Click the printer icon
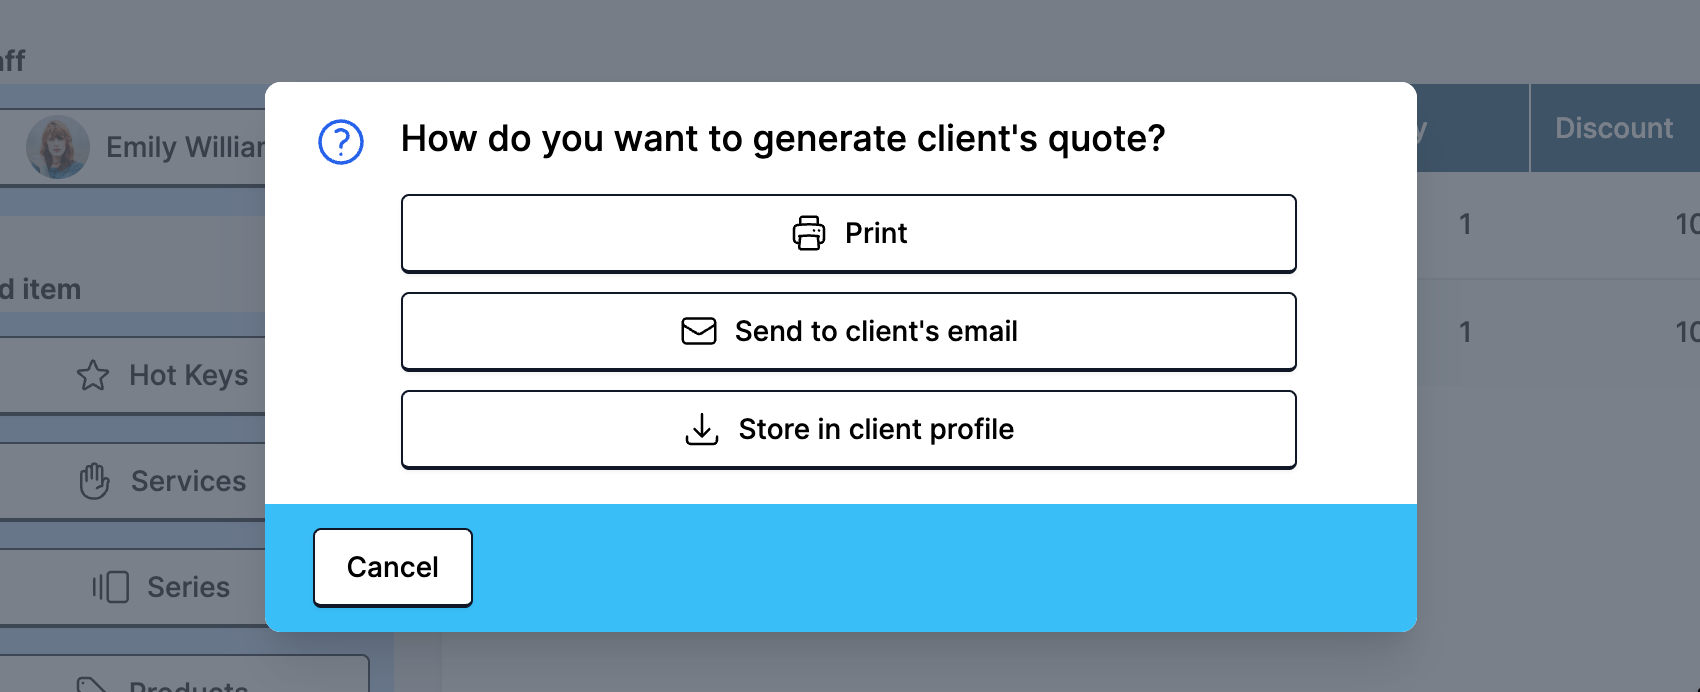The height and width of the screenshot is (692, 1700). click(809, 233)
